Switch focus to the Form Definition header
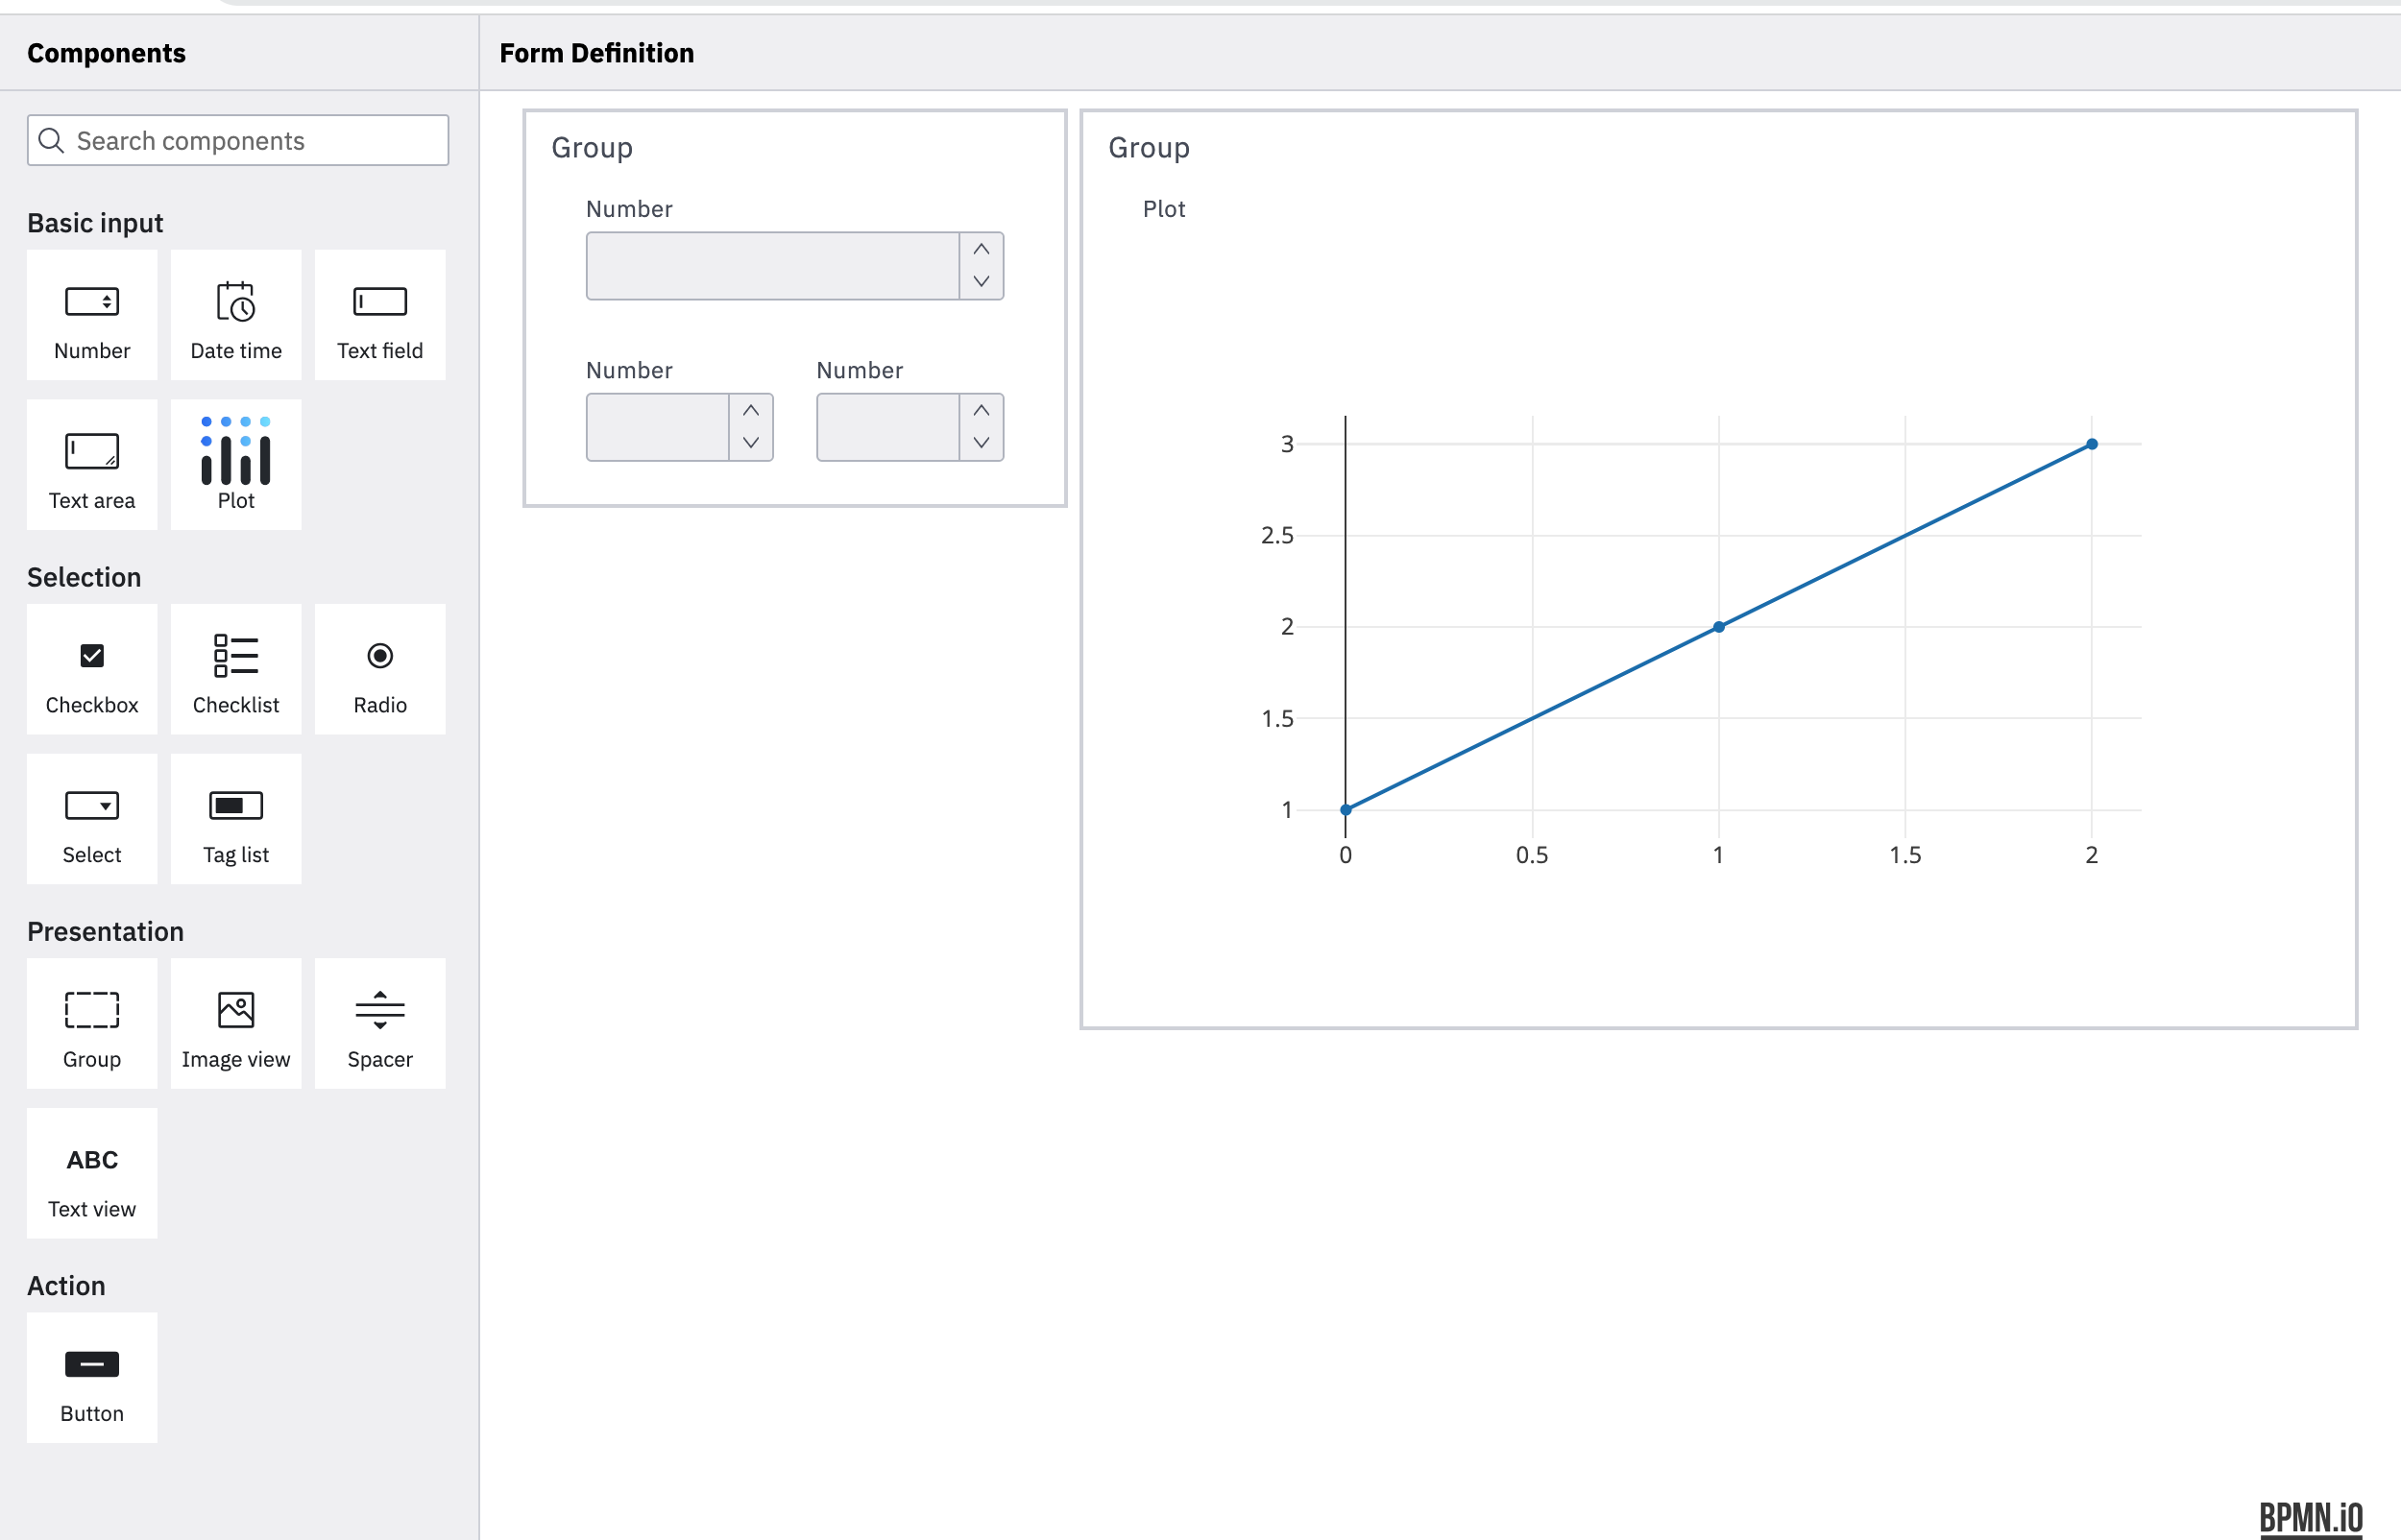Image resolution: width=2401 pixels, height=1540 pixels. pyautogui.click(x=596, y=52)
